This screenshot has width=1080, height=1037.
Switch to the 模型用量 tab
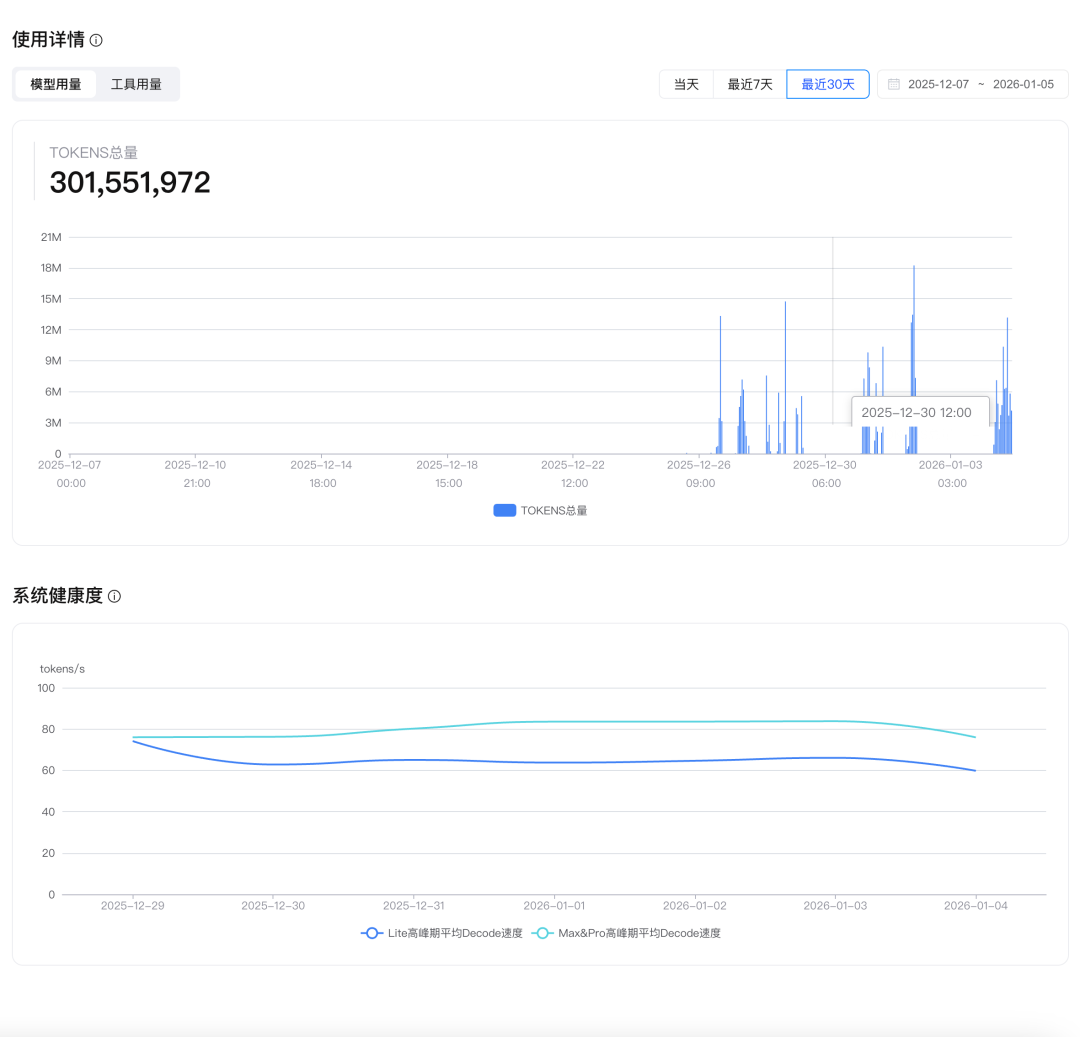pyautogui.click(x=55, y=84)
